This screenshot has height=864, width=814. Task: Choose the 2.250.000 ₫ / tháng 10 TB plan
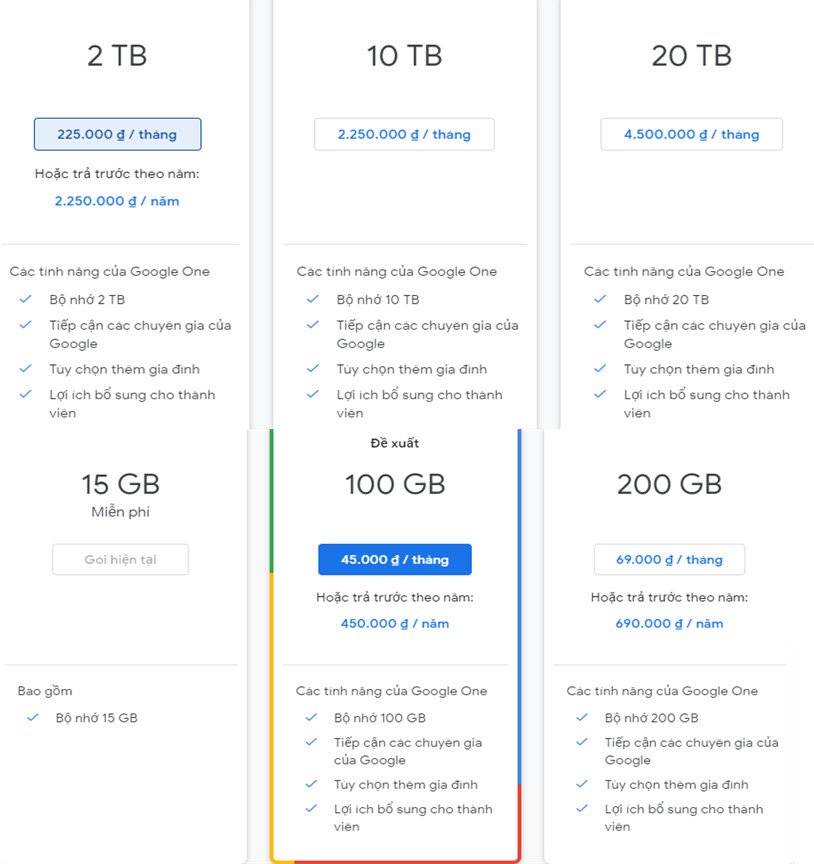point(404,134)
